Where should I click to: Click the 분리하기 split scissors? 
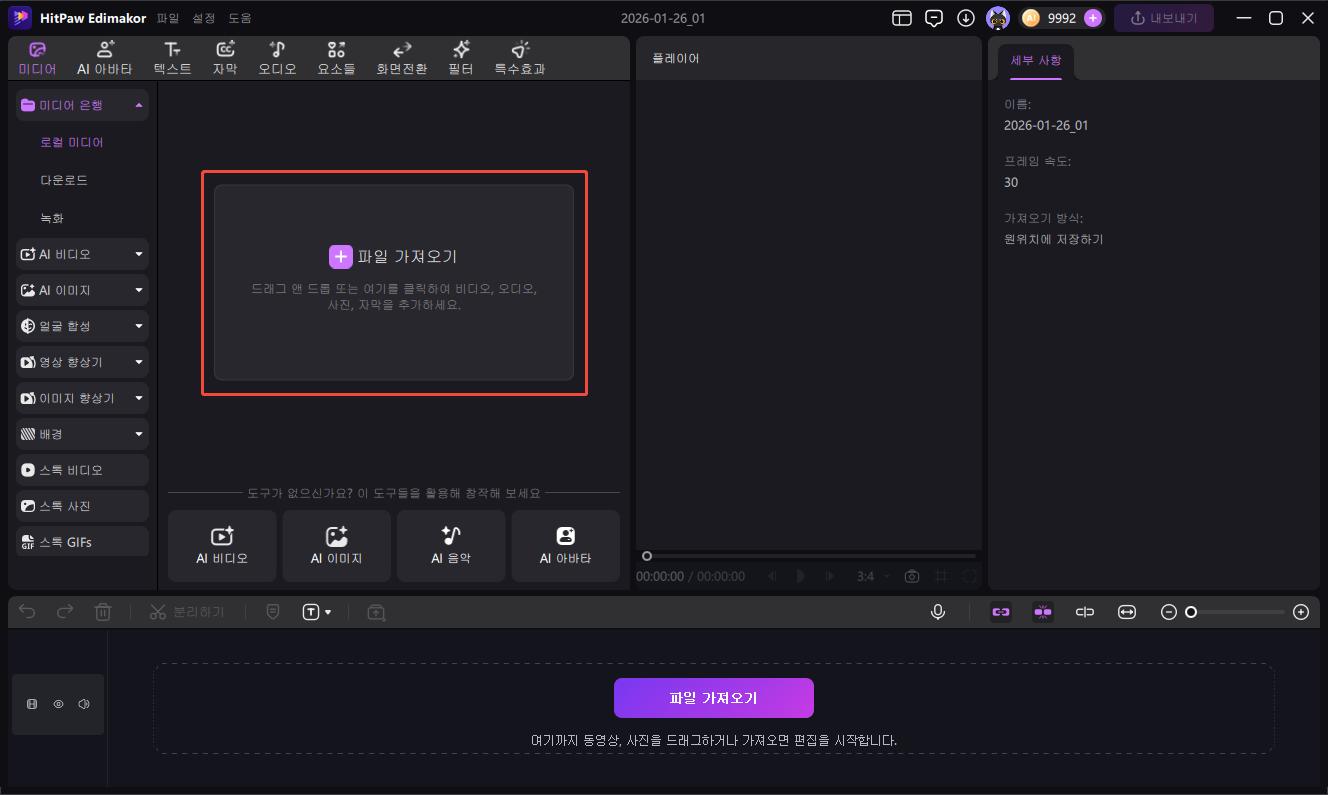click(187, 612)
